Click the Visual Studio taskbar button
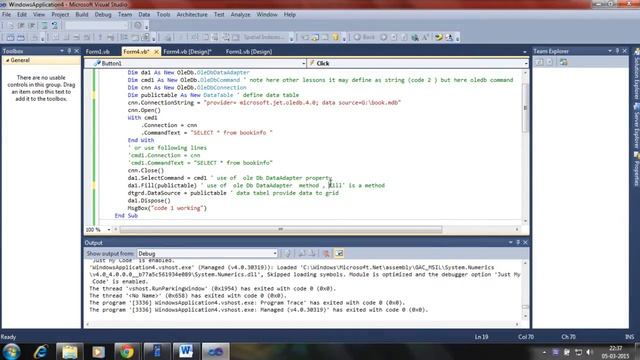The height and width of the screenshot is (360, 640). 215,351
